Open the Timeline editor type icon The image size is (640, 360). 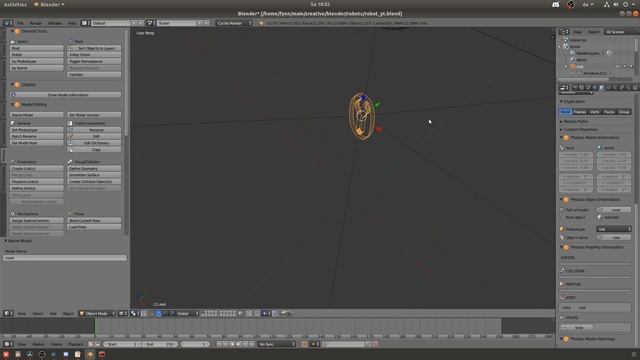[x=8, y=344]
